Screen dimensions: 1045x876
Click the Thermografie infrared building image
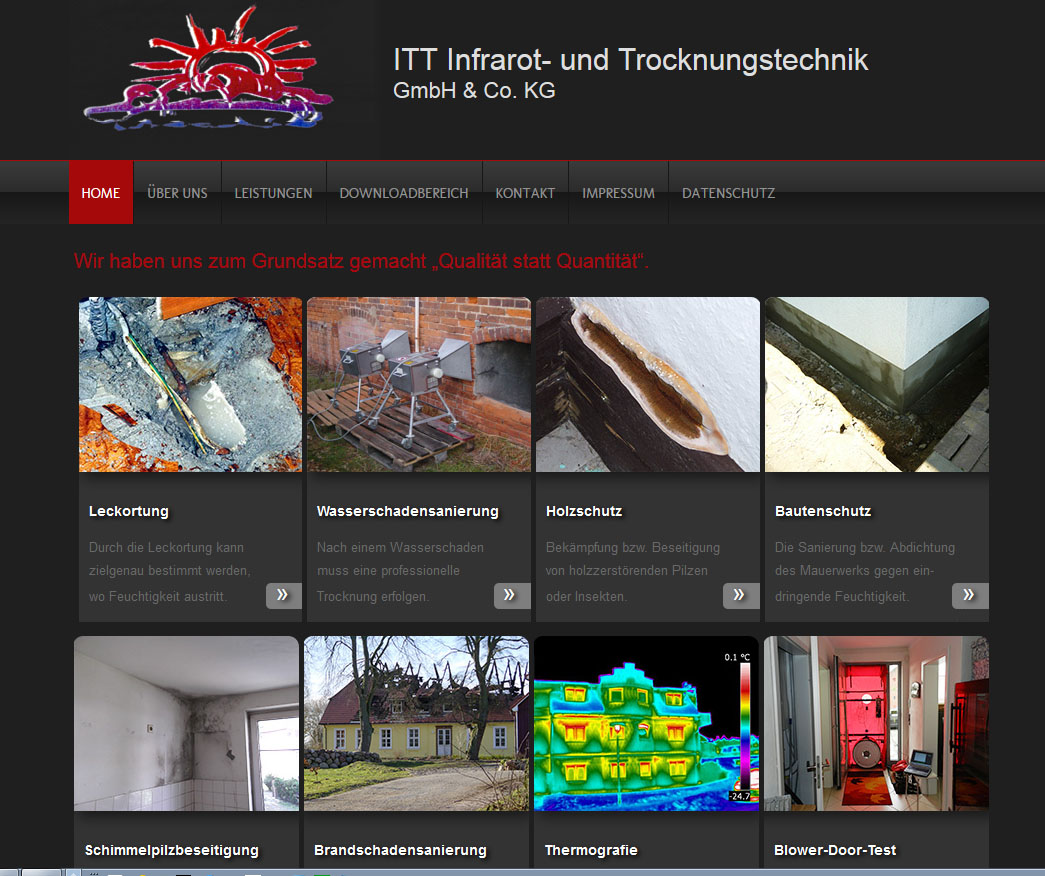(646, 723)
